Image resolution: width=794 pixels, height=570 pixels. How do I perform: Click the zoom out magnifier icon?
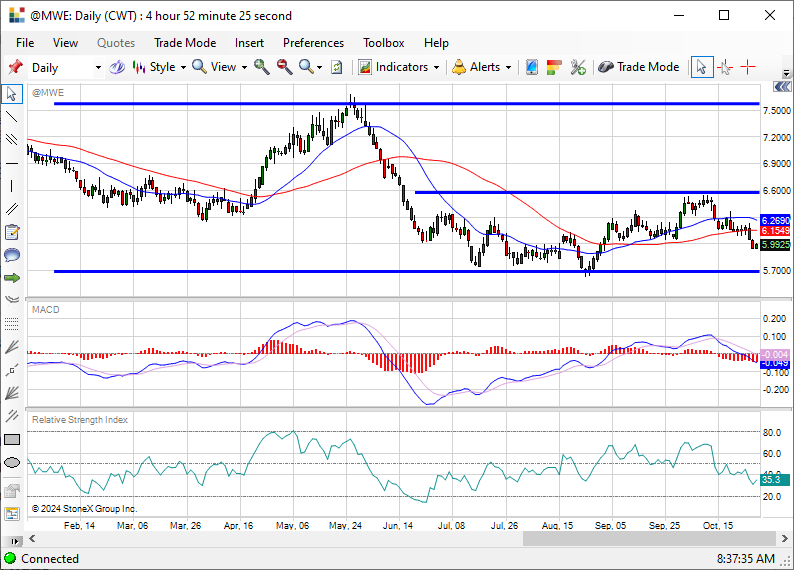click(x=284, y=67)
